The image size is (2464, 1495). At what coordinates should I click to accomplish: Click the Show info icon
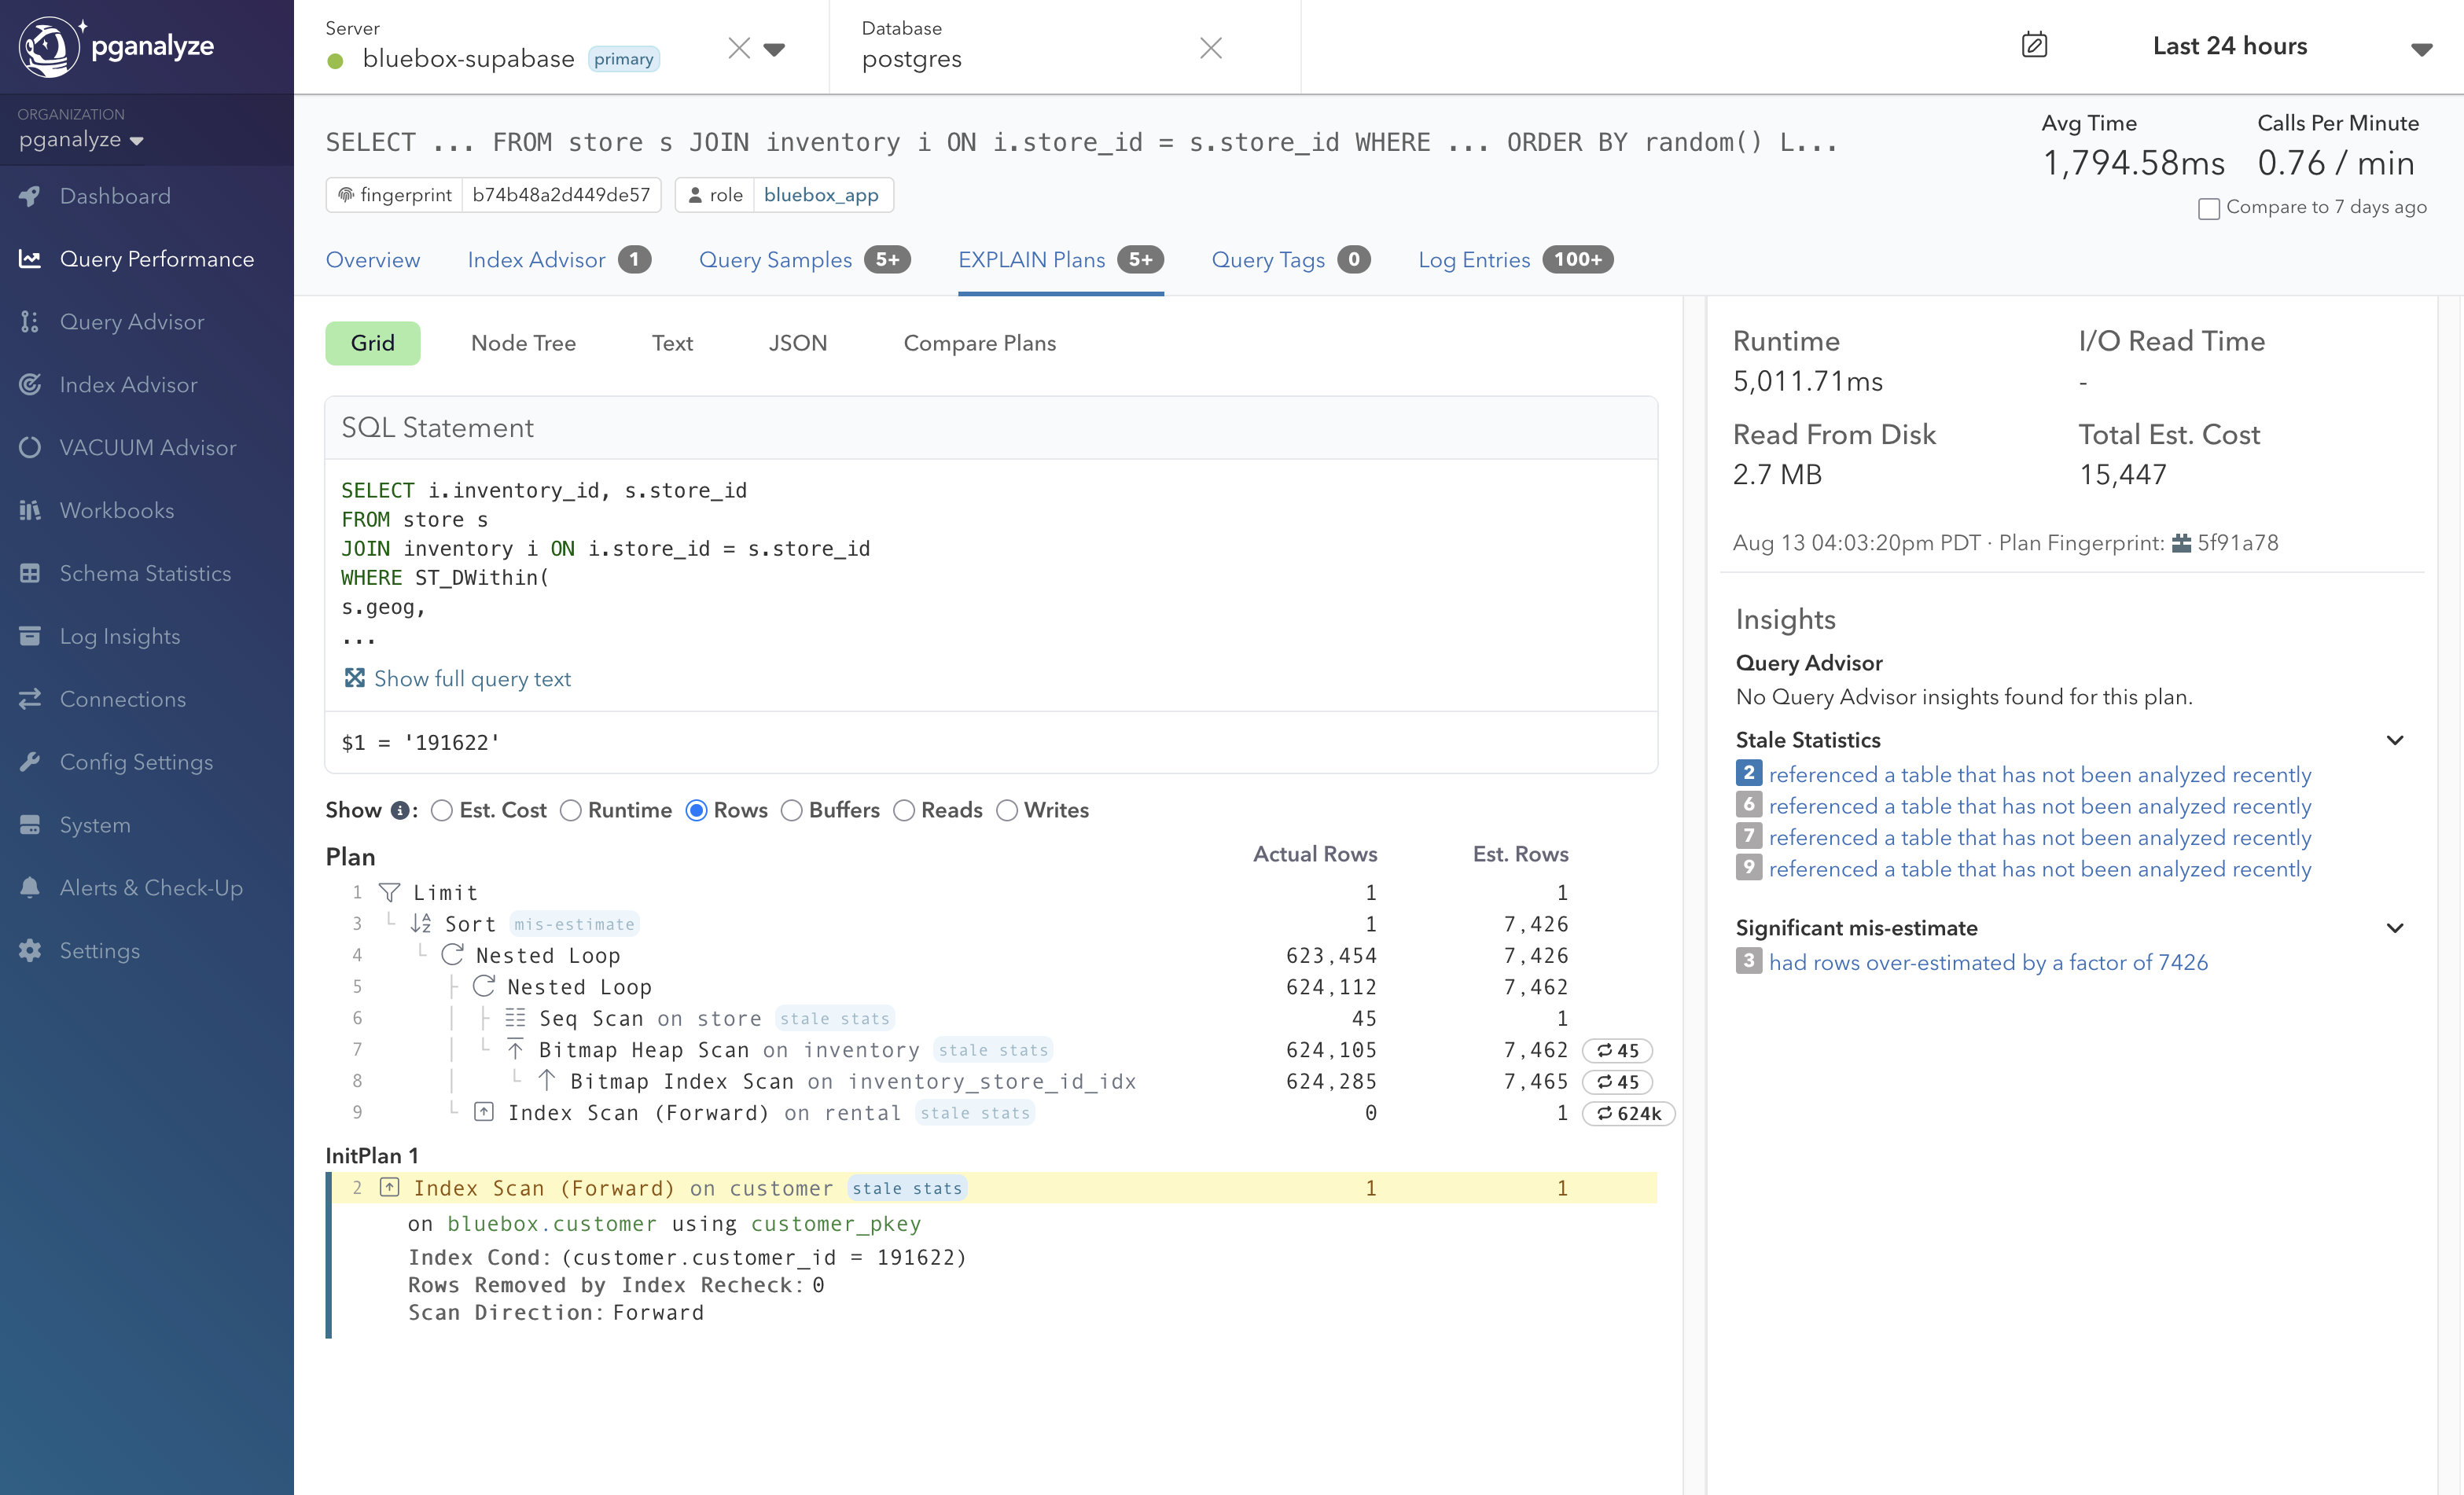click(399, 810)
